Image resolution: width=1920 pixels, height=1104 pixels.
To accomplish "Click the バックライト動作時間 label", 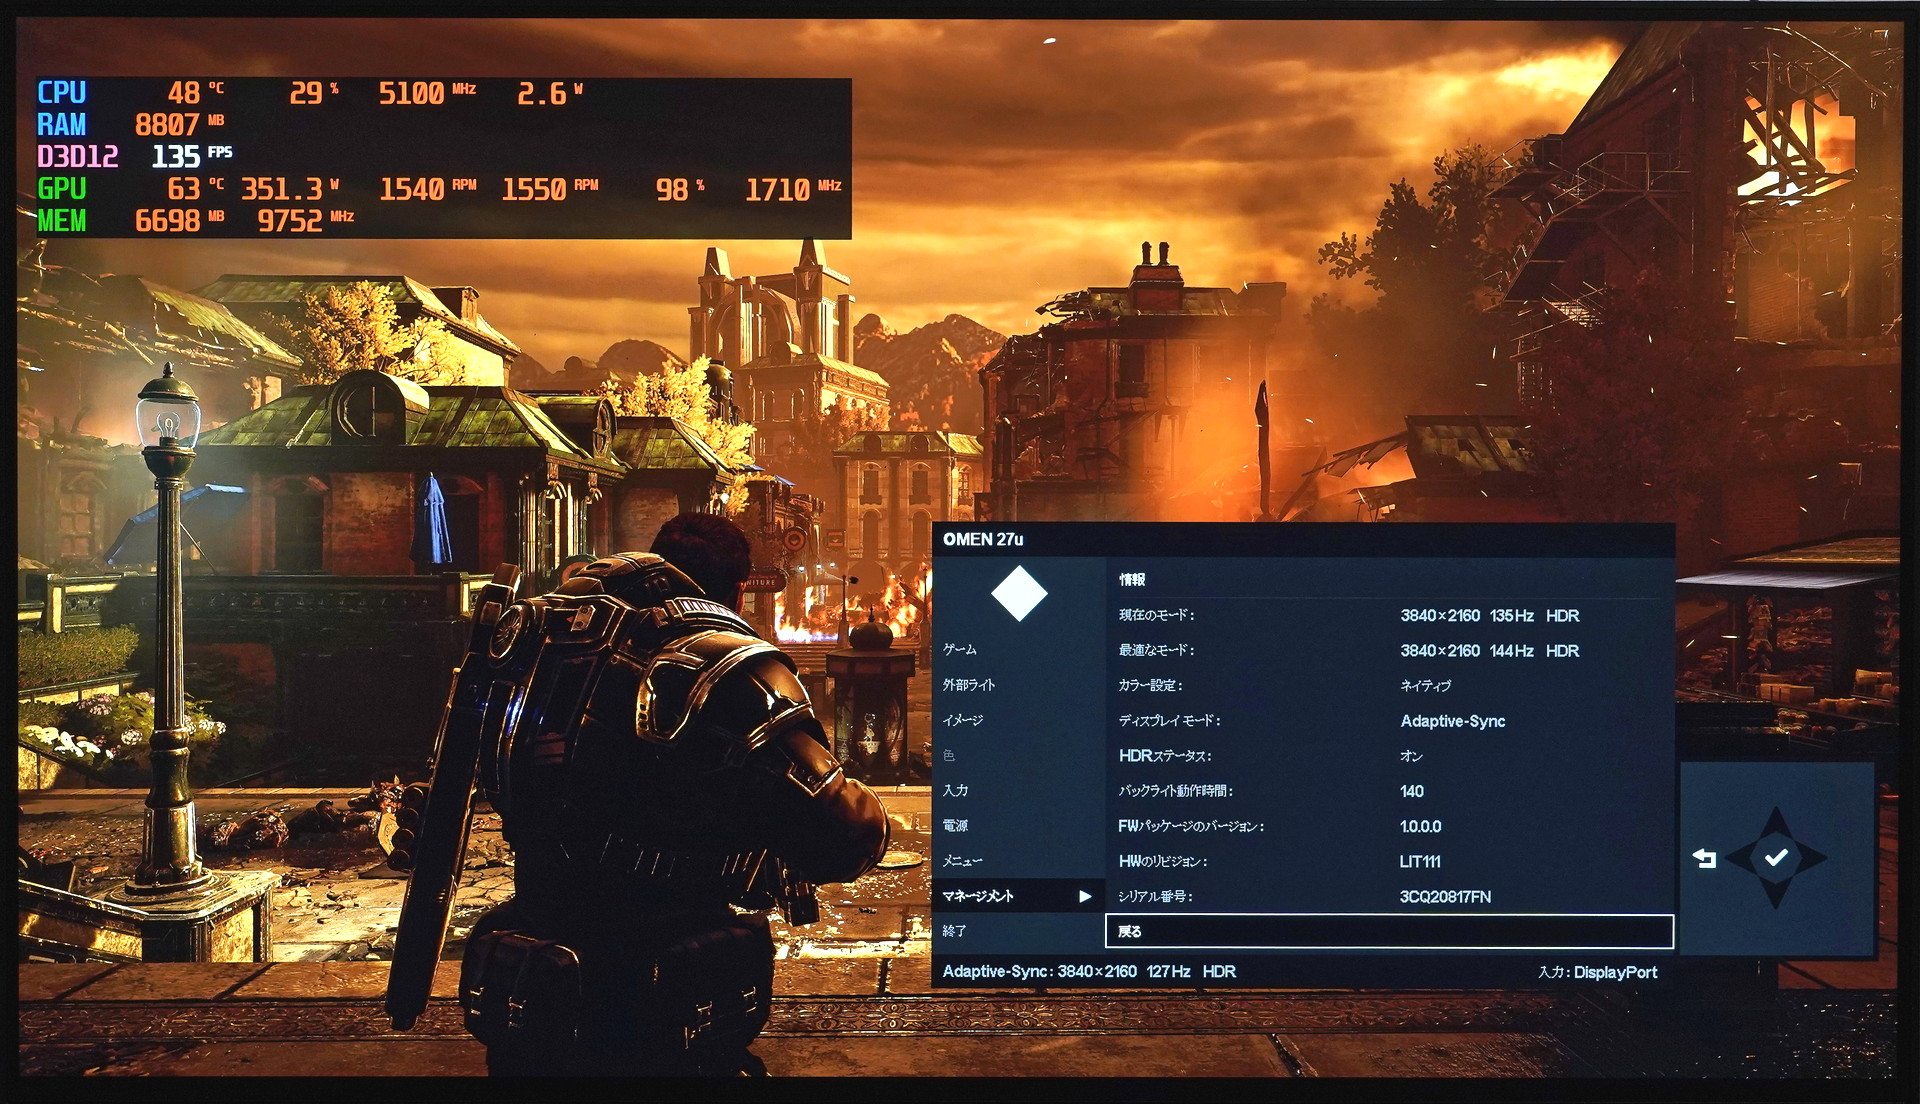I will tap(1175, 791).
